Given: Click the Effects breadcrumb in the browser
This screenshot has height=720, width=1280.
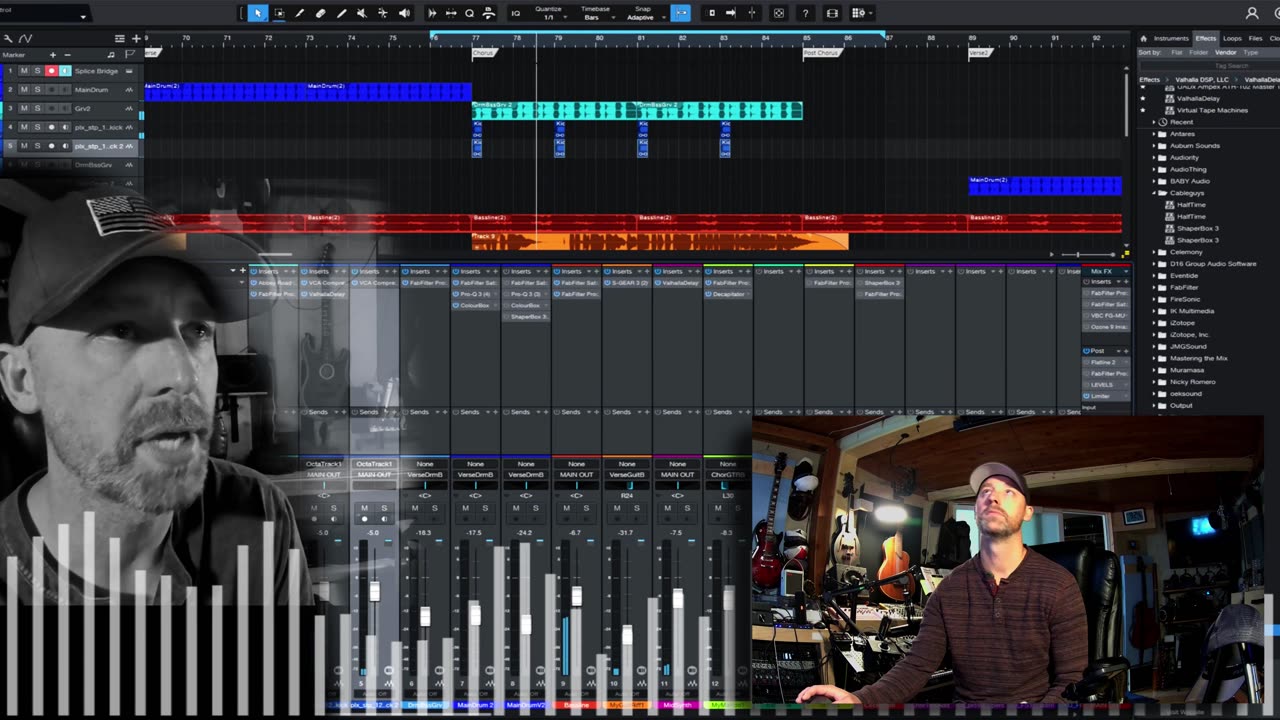Looking at the screenshot, I should (x=1150, y=79).
